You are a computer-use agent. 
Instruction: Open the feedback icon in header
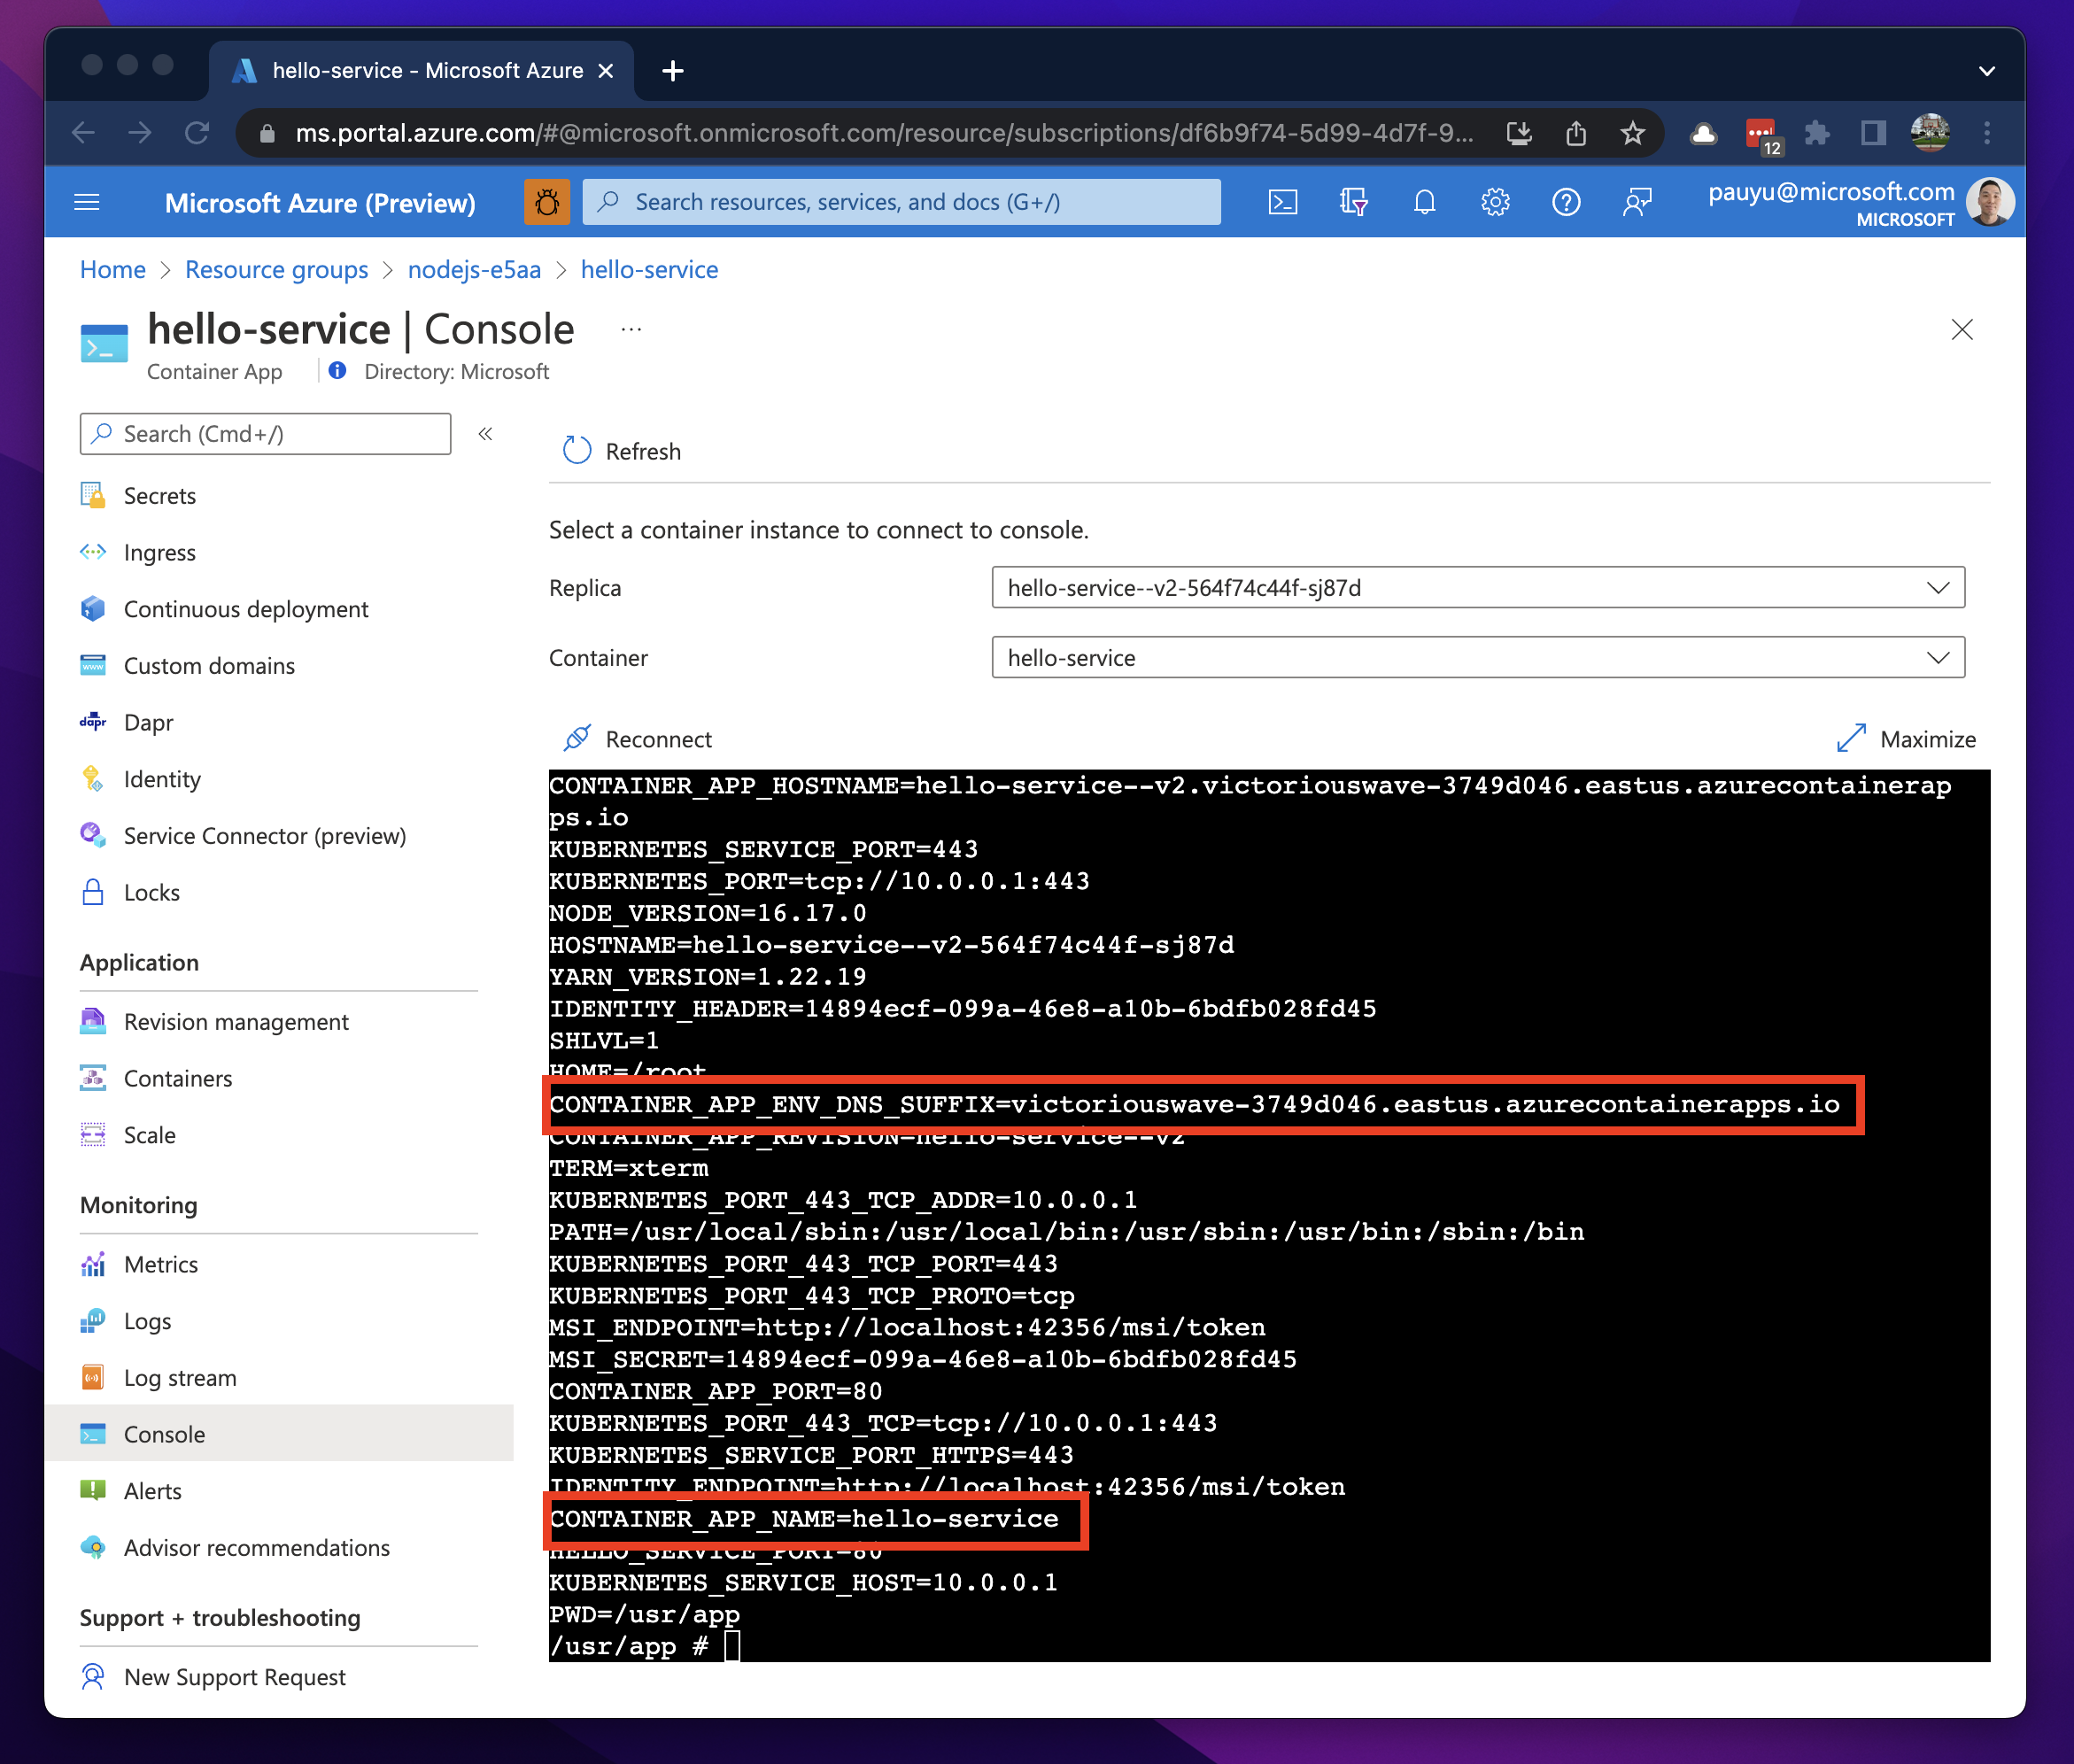click(x=1636, y=203)
